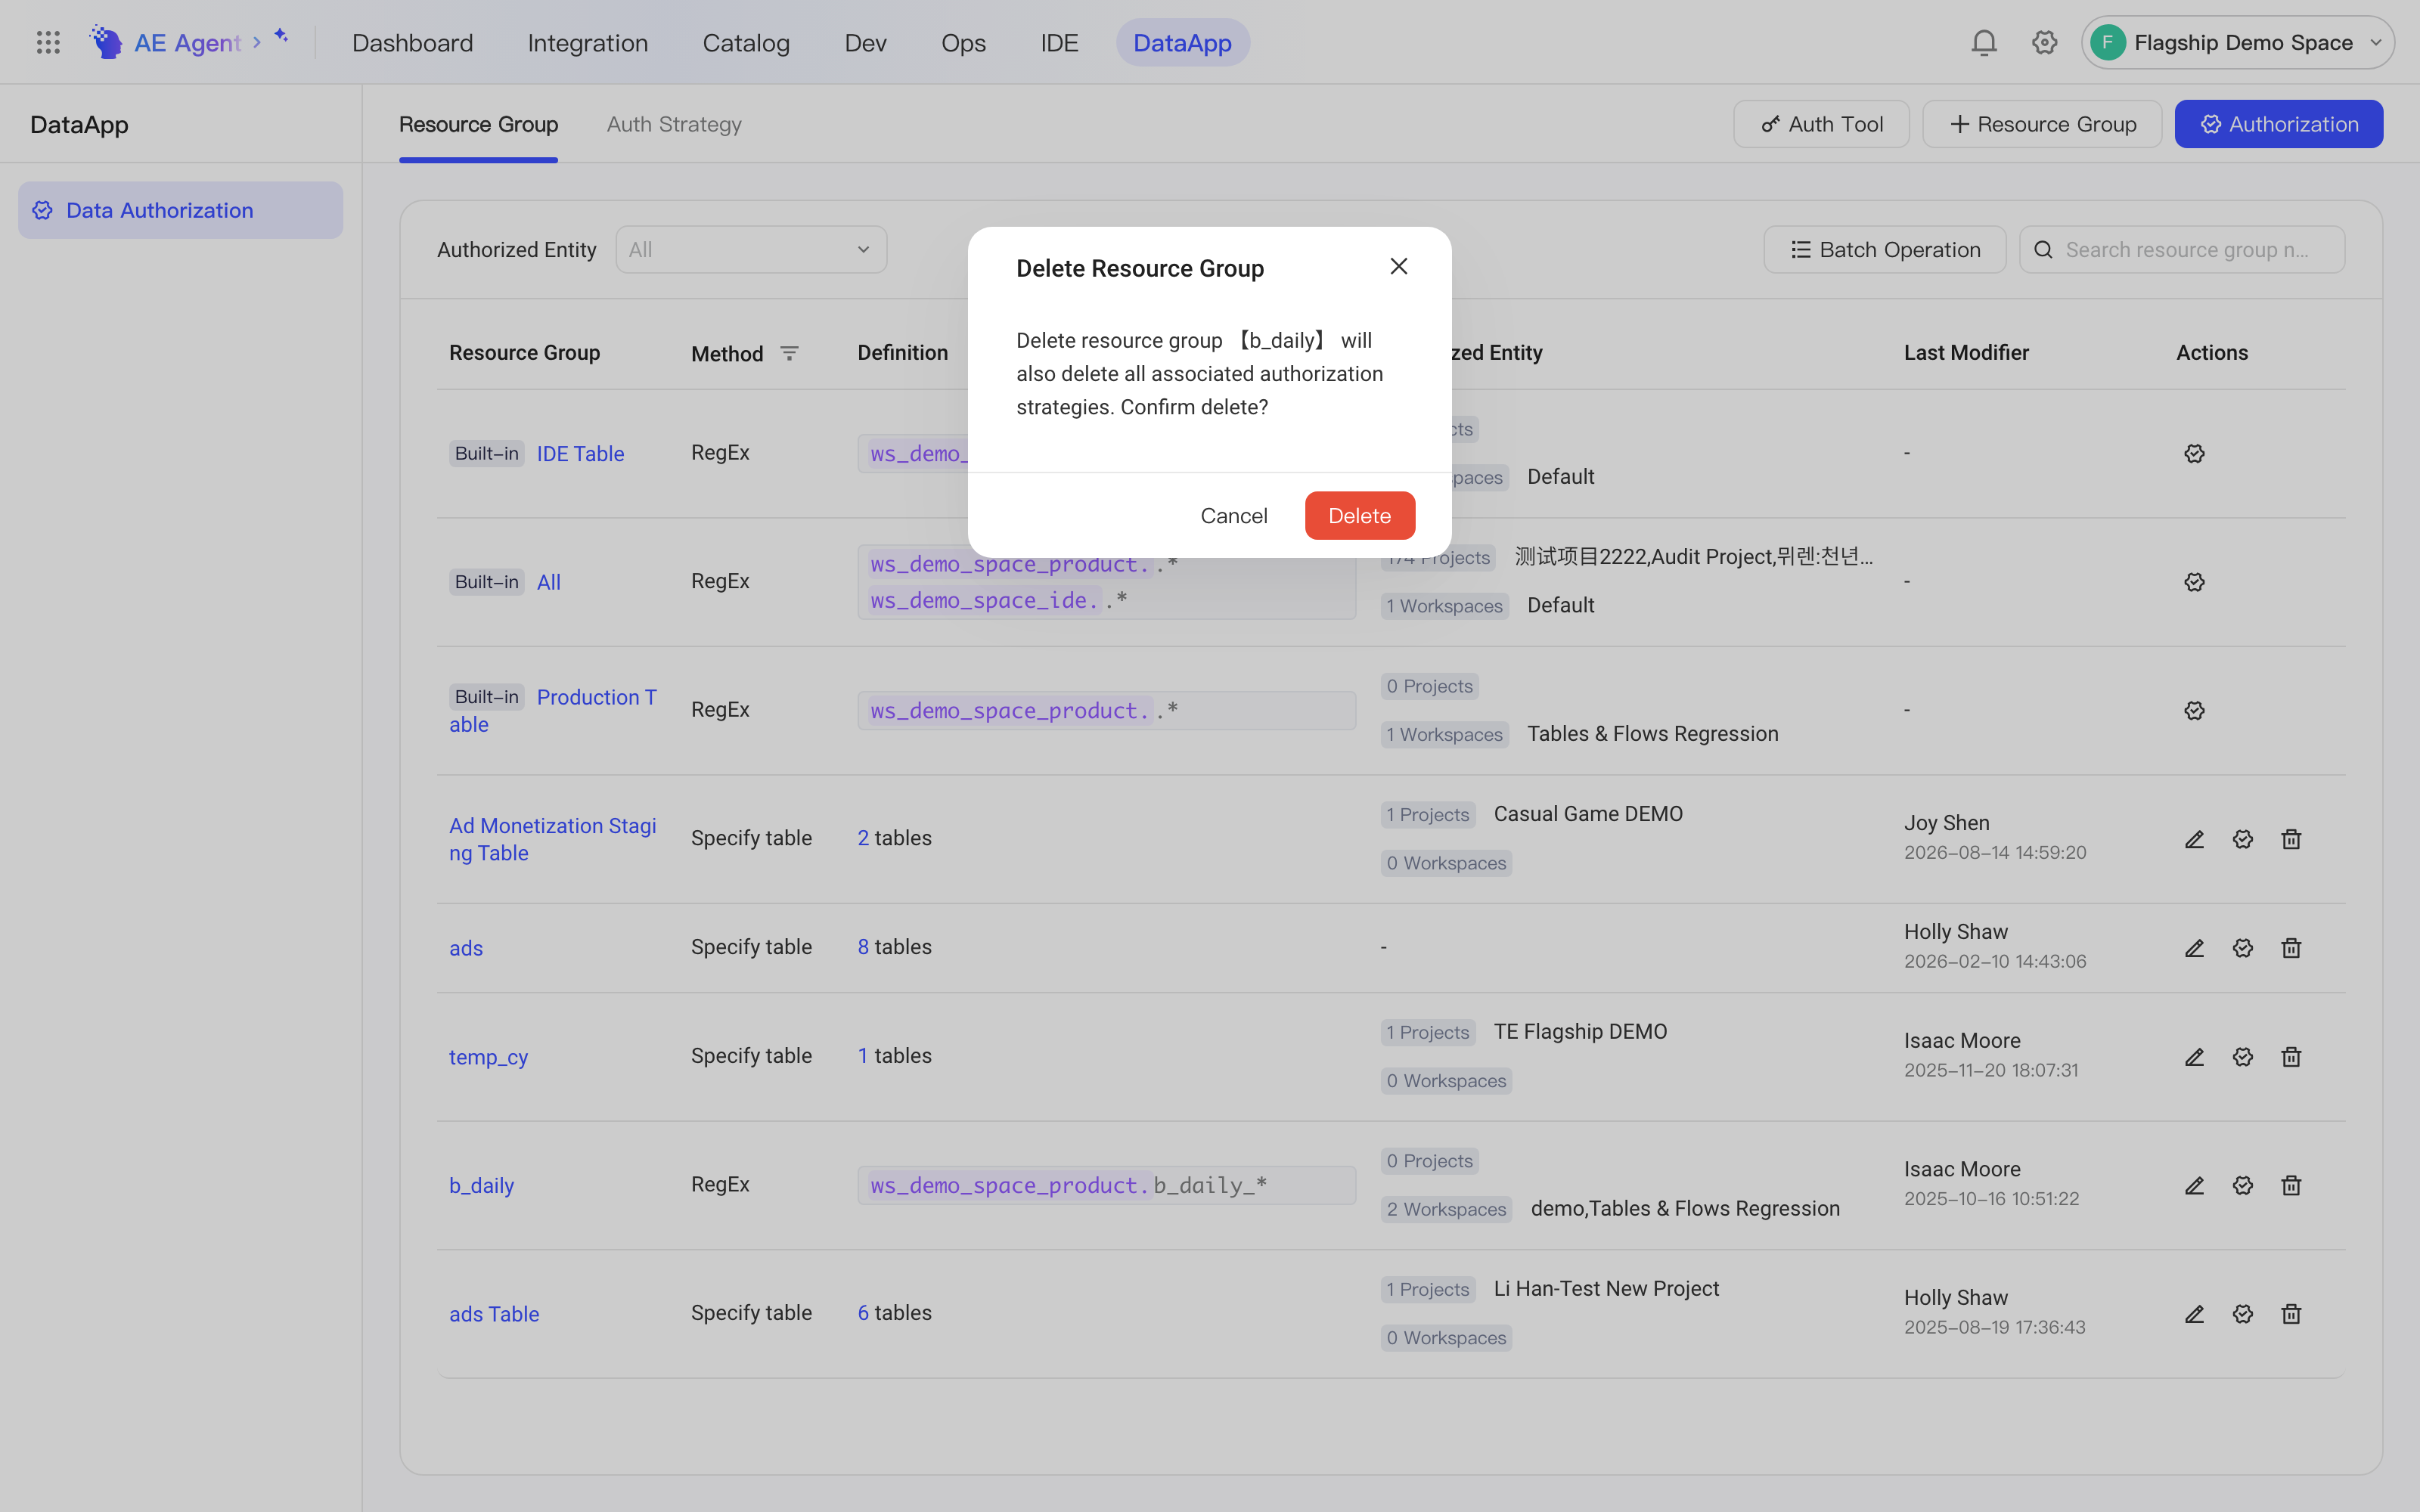Open the apps grid launcher icon

point(48,42)
